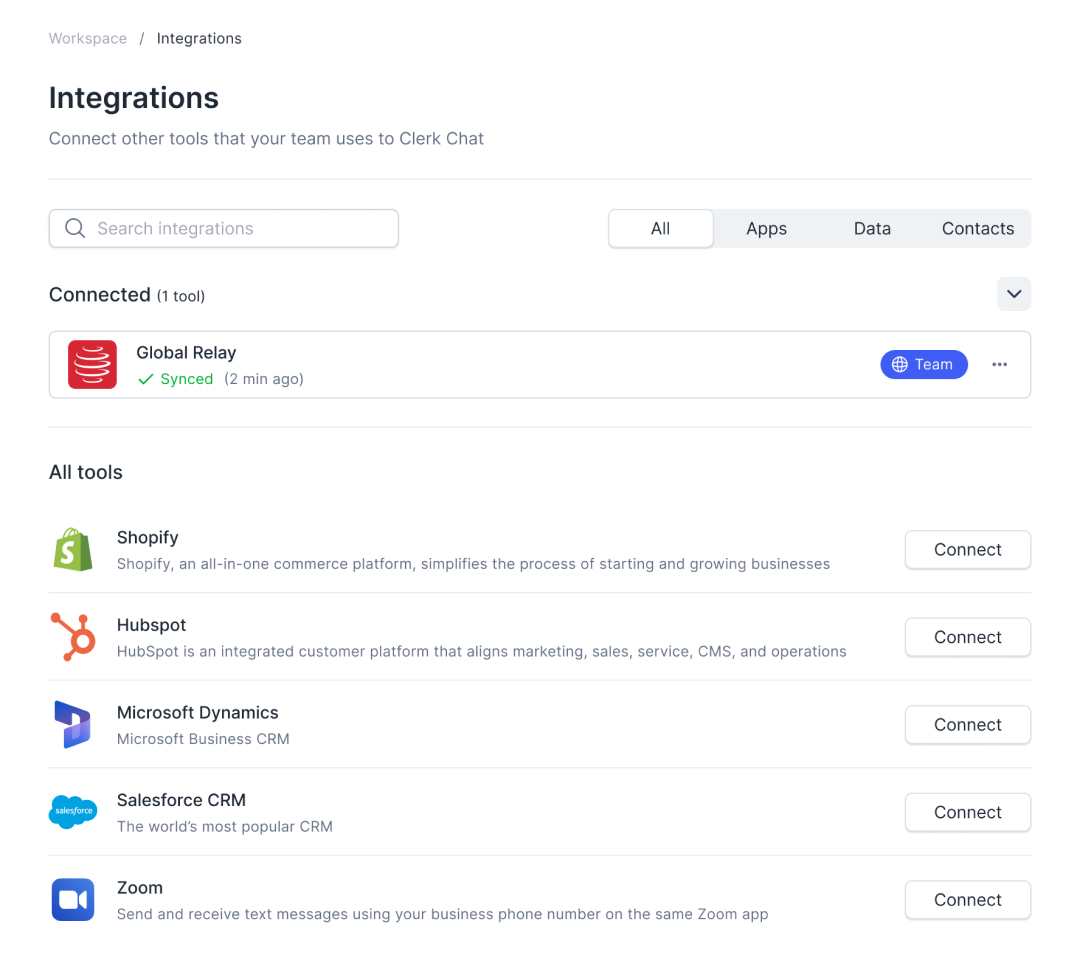Click the Microsoft Dynamics logo
The width and height of the screenshot is (1080, 976).
(x=72, y=725)
